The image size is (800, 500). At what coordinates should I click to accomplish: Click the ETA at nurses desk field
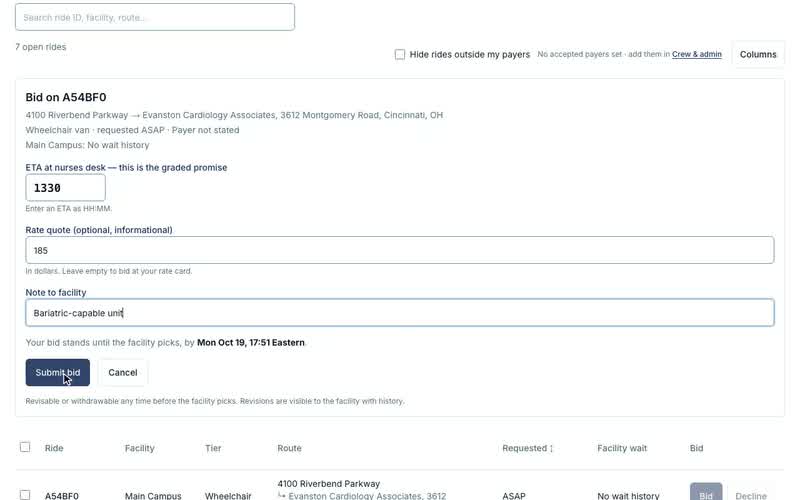coord(65,188)
